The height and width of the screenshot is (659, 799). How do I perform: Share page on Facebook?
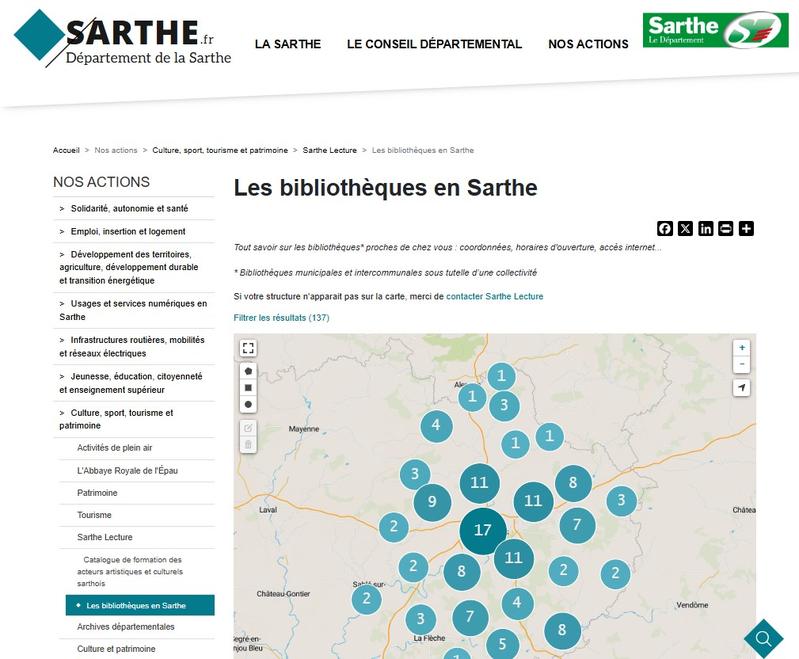pos(665,228)
